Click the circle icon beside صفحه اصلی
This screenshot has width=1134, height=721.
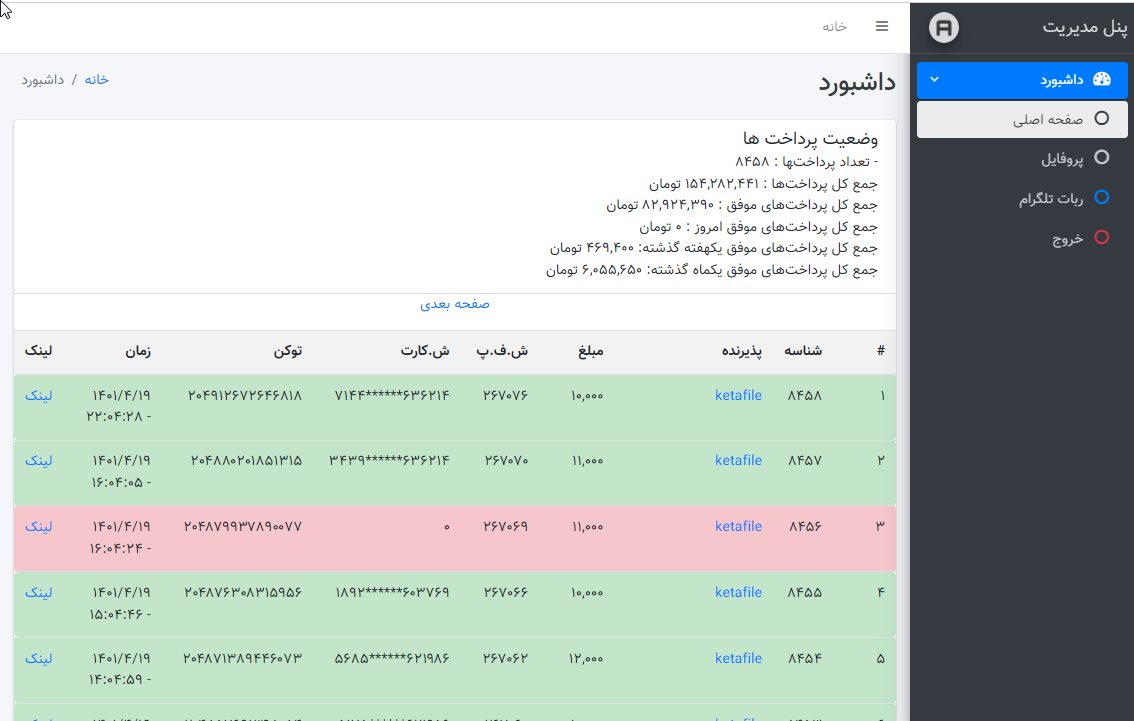tap(1101, 119)
